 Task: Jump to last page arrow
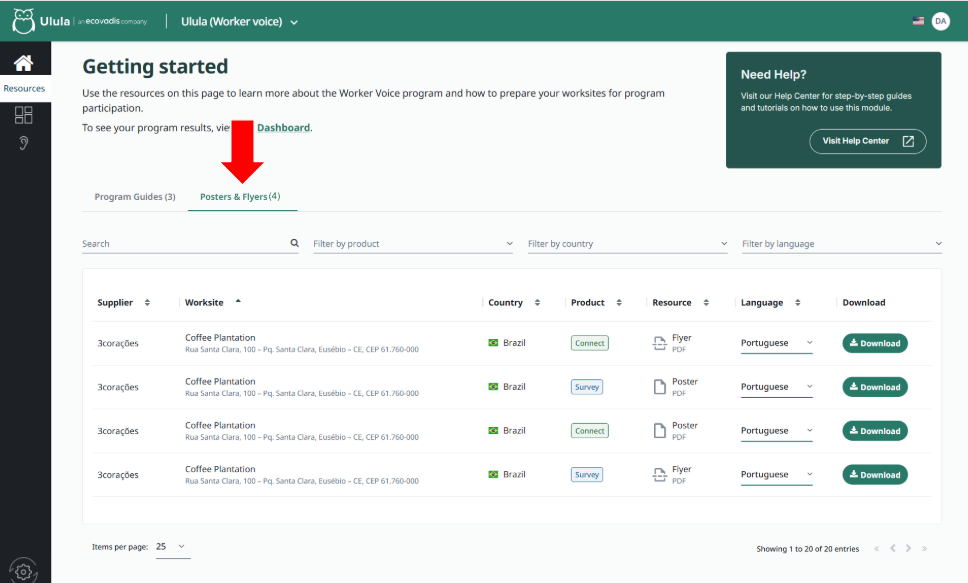(924, 548)
